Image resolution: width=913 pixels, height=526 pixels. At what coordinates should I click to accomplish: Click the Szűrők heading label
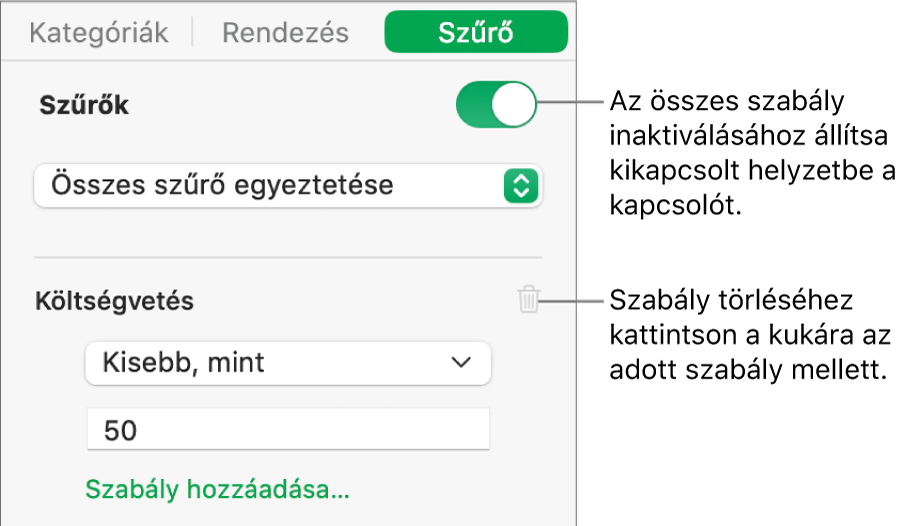pyautogui.click(x=84, y=105)
